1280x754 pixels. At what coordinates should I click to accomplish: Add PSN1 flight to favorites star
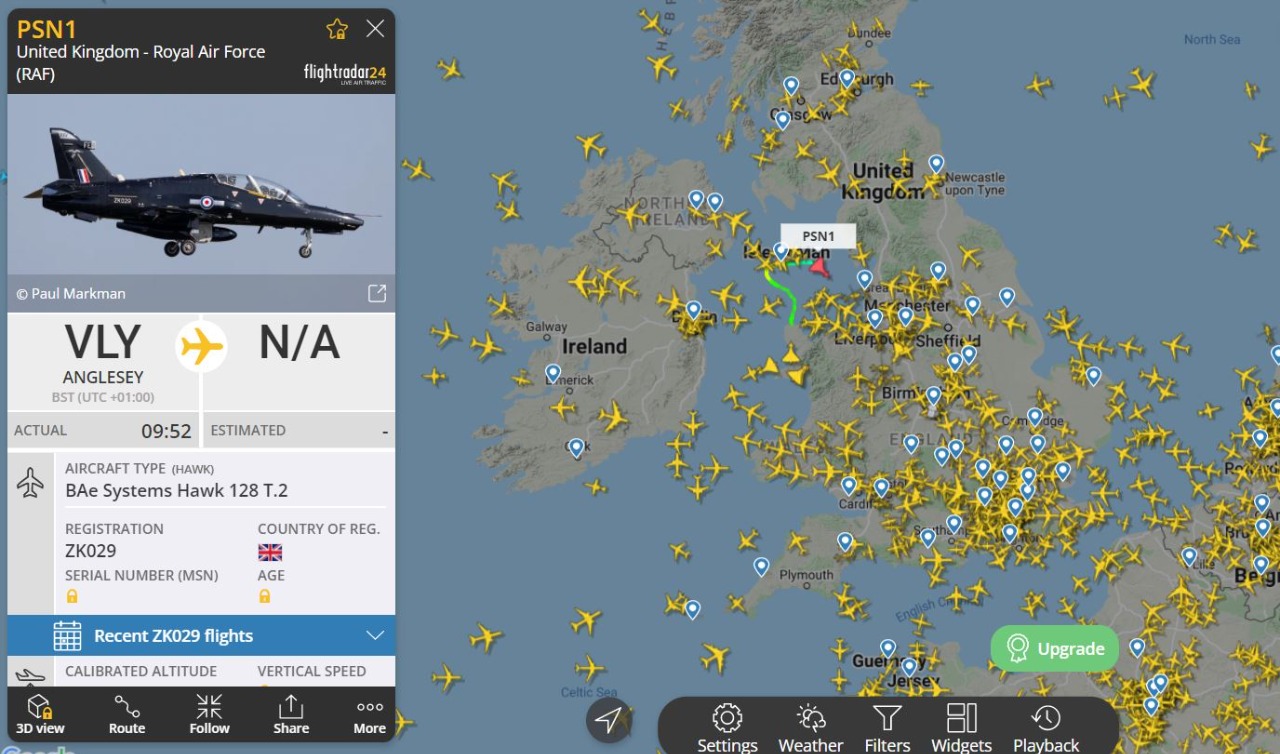pyautogui.click(x=337, y=29)
